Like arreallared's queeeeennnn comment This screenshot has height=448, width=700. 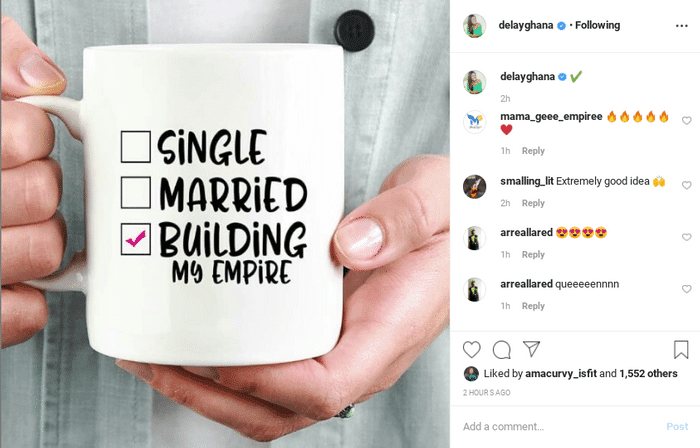tap(687, 289)
